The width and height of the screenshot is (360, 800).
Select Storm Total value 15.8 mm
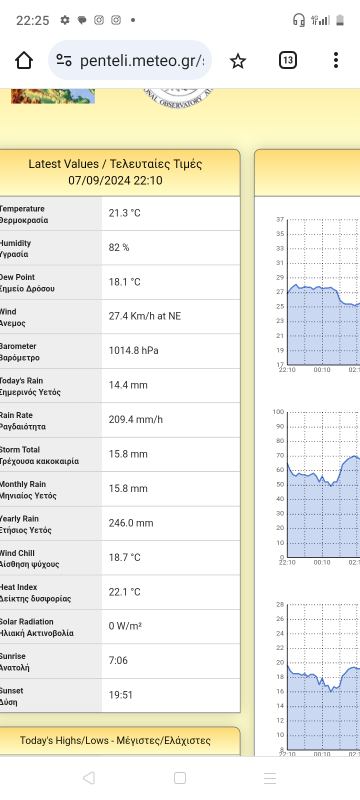[x=128, y=454]
